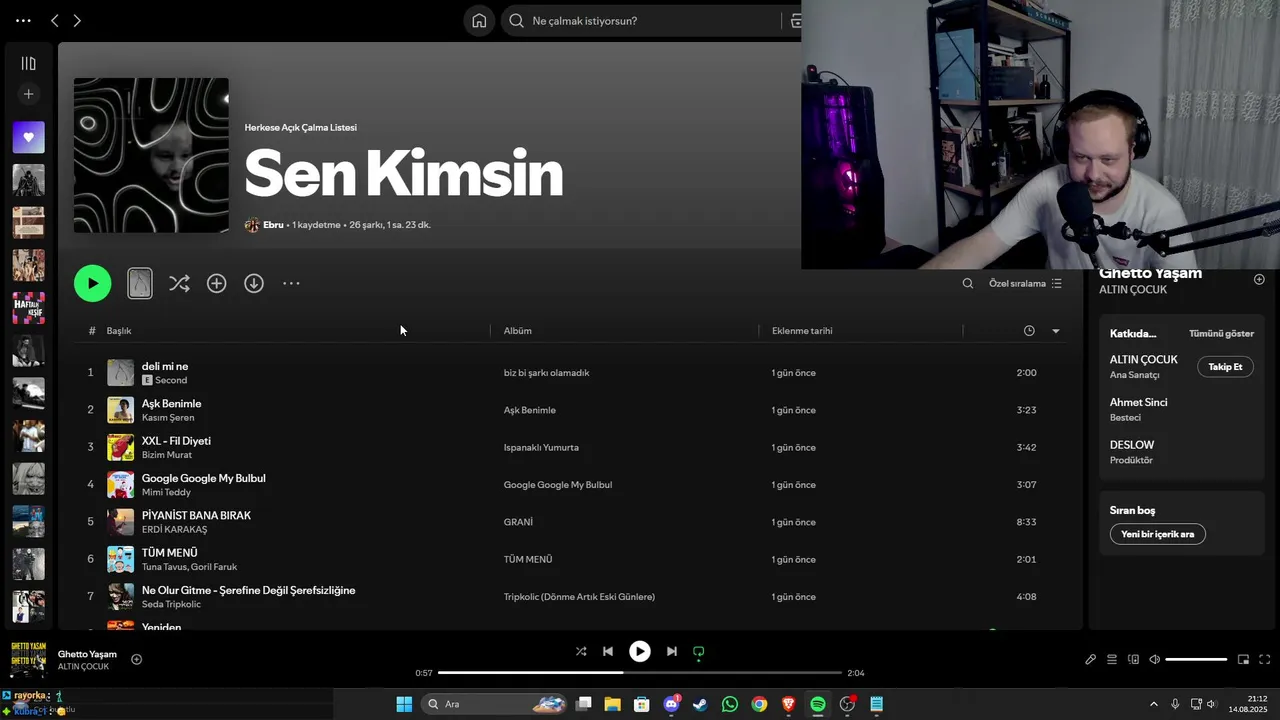
Task: Select track Ne Olur Gitme - Şerefine Değil Şerefsizliğine
Action: tap(249, 590)
